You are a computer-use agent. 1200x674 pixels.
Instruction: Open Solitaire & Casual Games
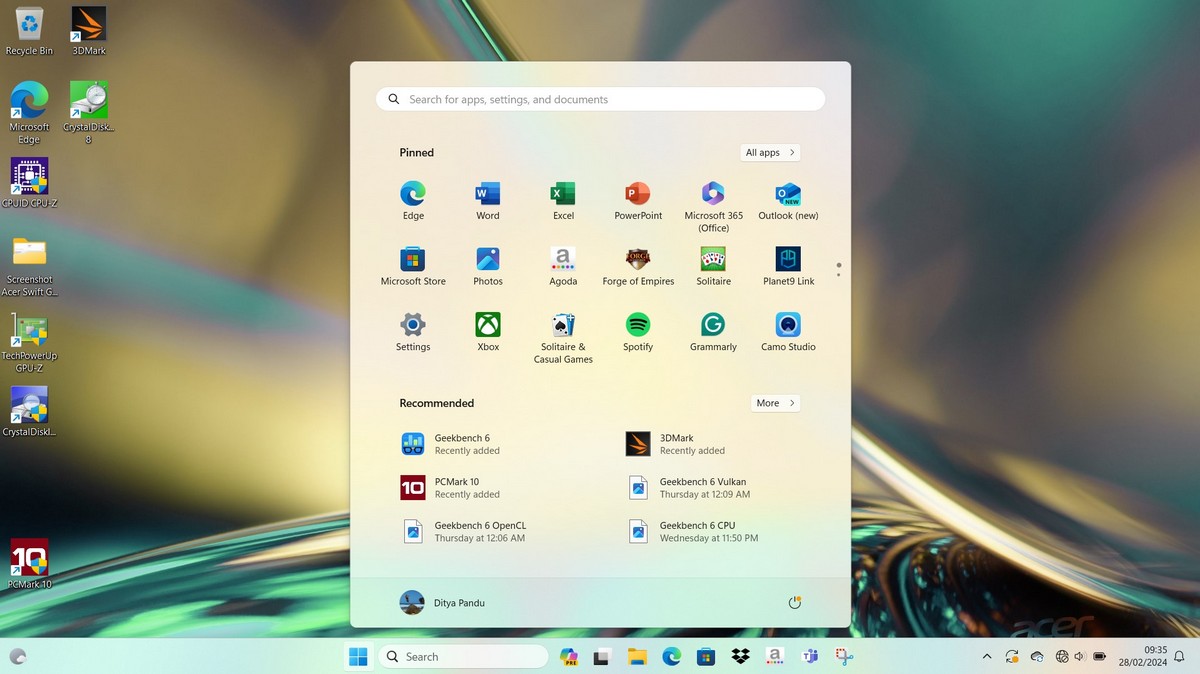tap(563, 339)
